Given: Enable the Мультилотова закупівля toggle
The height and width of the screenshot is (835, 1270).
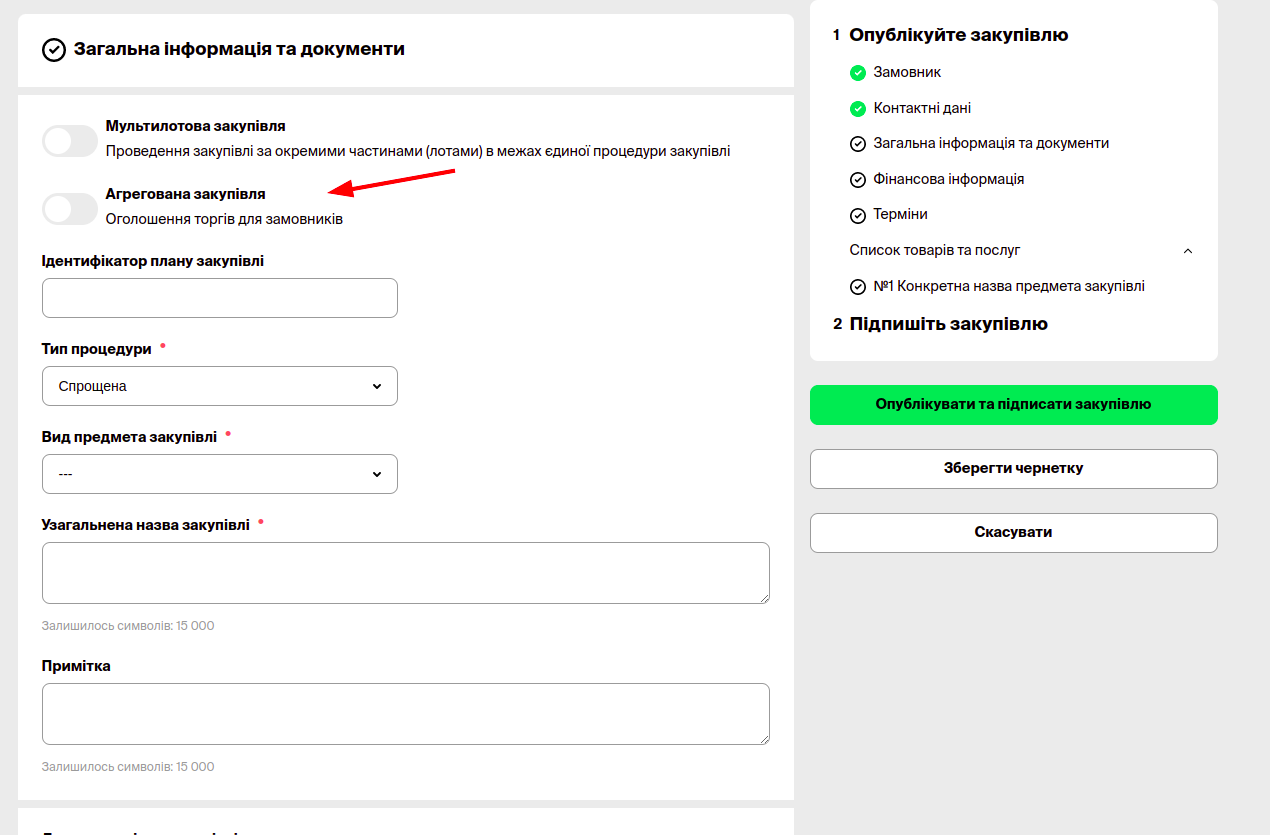Looking at the screenshot, I should tap(69, 141).
